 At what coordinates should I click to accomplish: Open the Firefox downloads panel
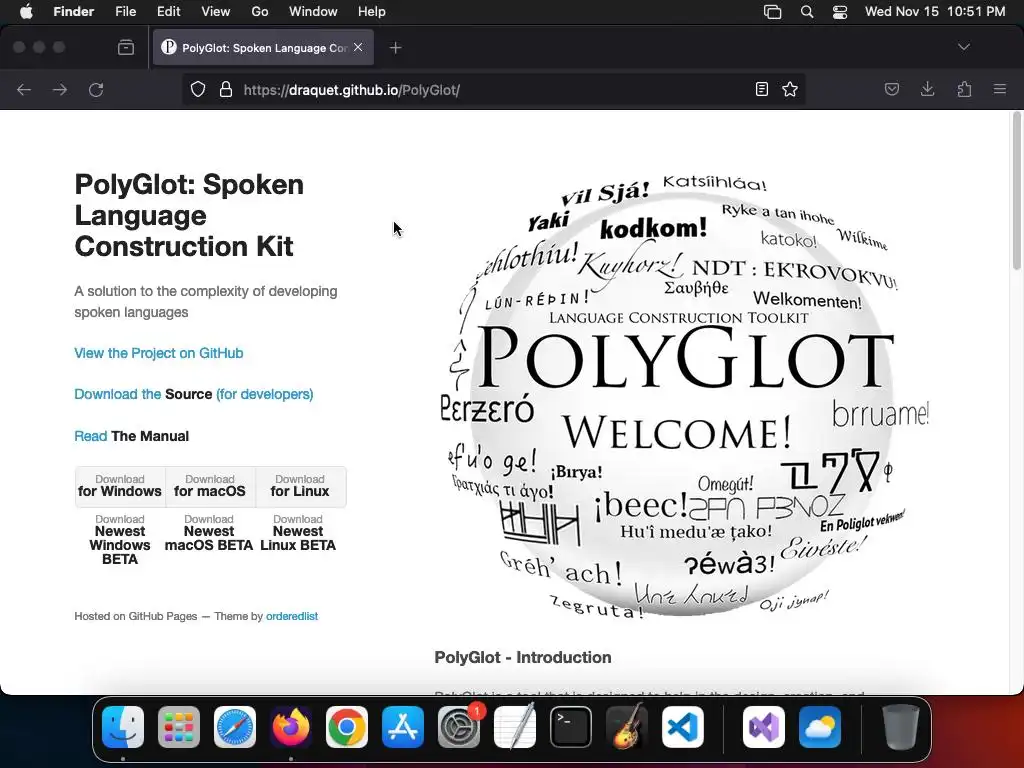(x=927, y=89)
